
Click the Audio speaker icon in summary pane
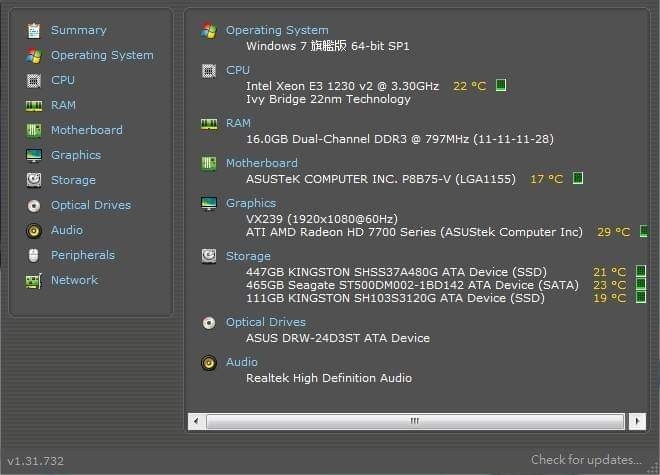click(x=209, y=363)
